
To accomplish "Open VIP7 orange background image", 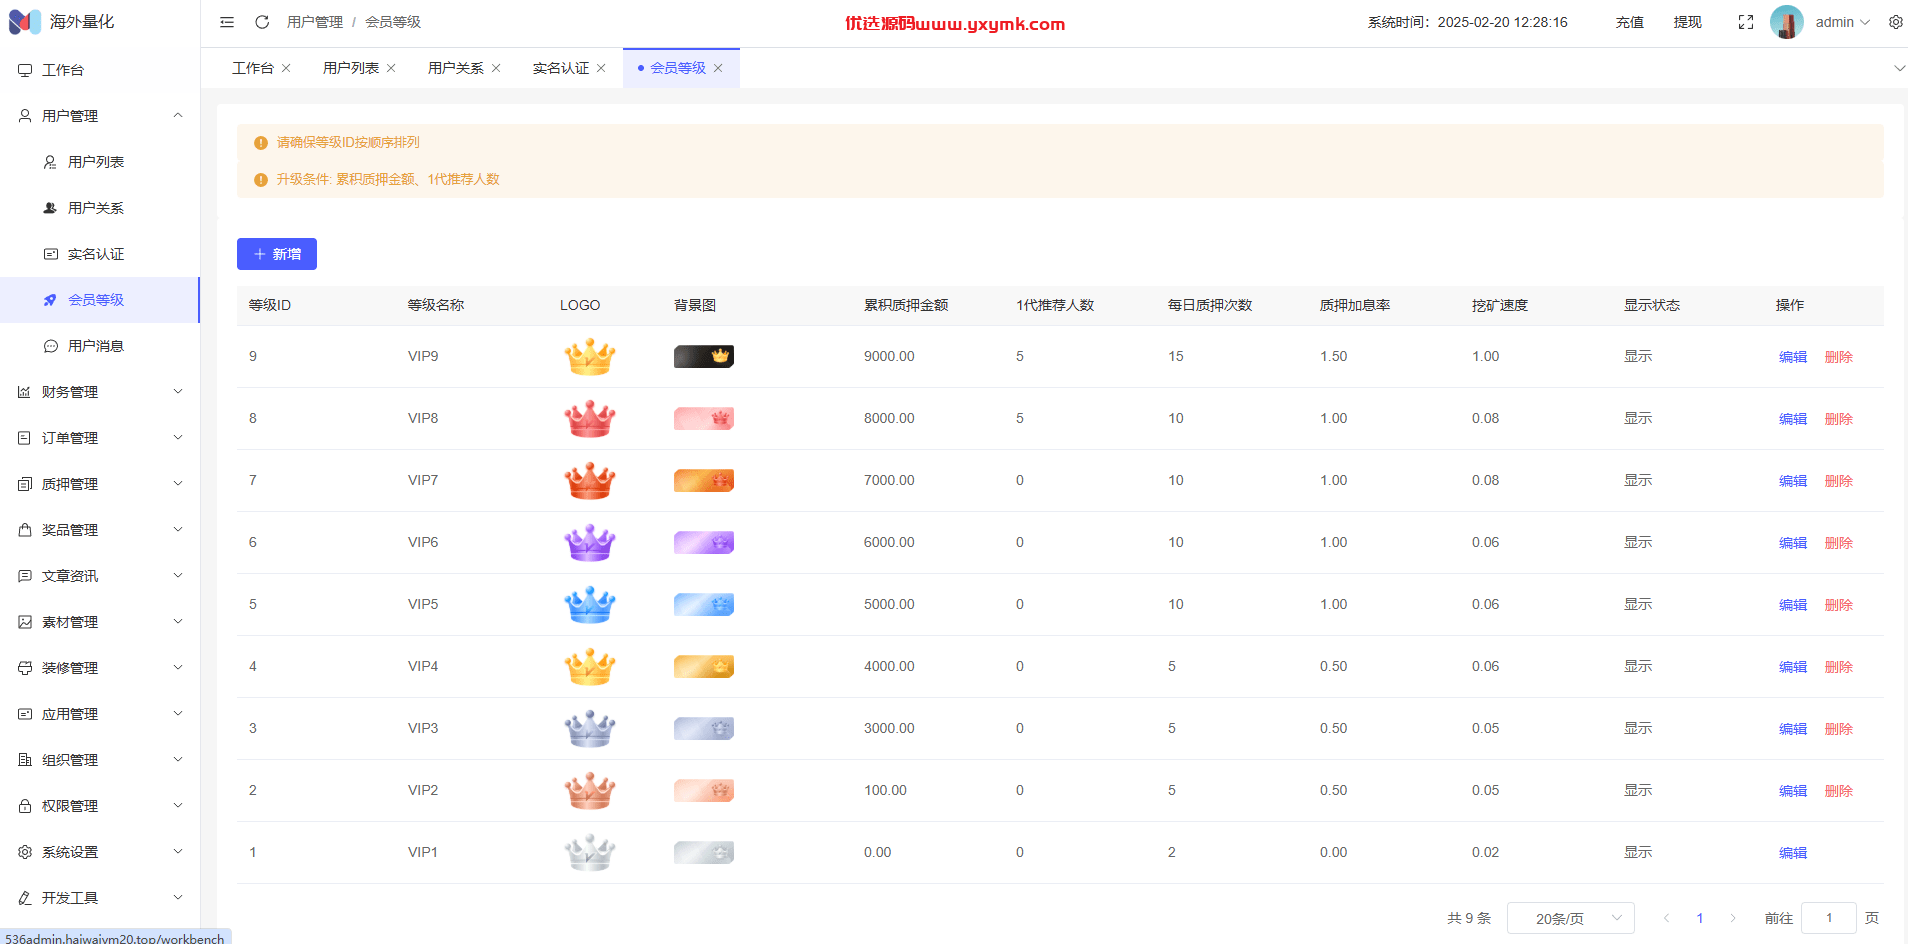I will [x=704, y=480].
